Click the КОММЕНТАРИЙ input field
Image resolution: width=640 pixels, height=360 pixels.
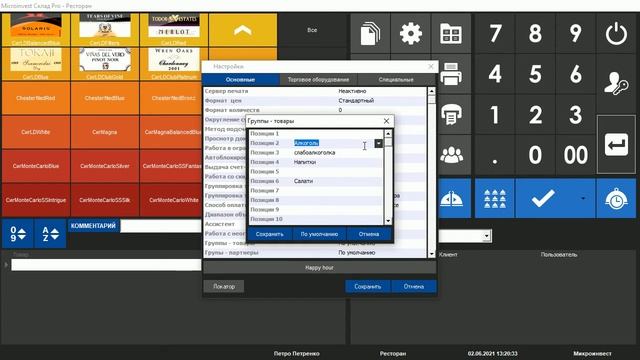pyautogui.click(x=161, y=226)
